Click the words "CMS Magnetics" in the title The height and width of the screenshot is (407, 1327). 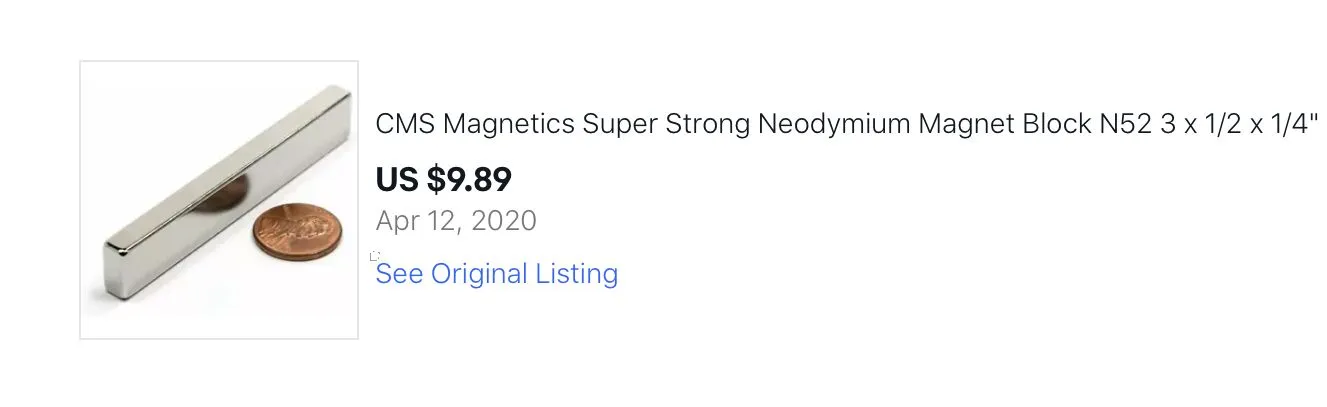tap(475, 125)
